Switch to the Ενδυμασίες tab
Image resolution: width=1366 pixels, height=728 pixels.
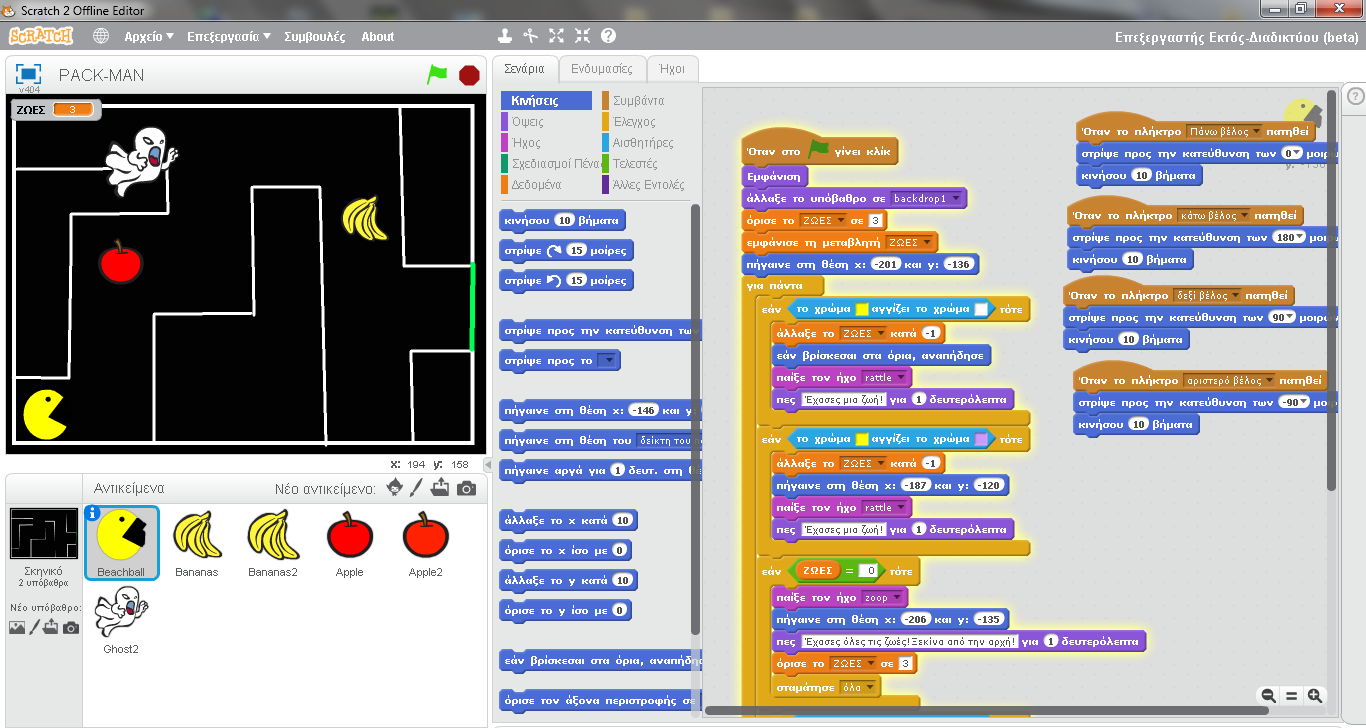coord(602,69)
